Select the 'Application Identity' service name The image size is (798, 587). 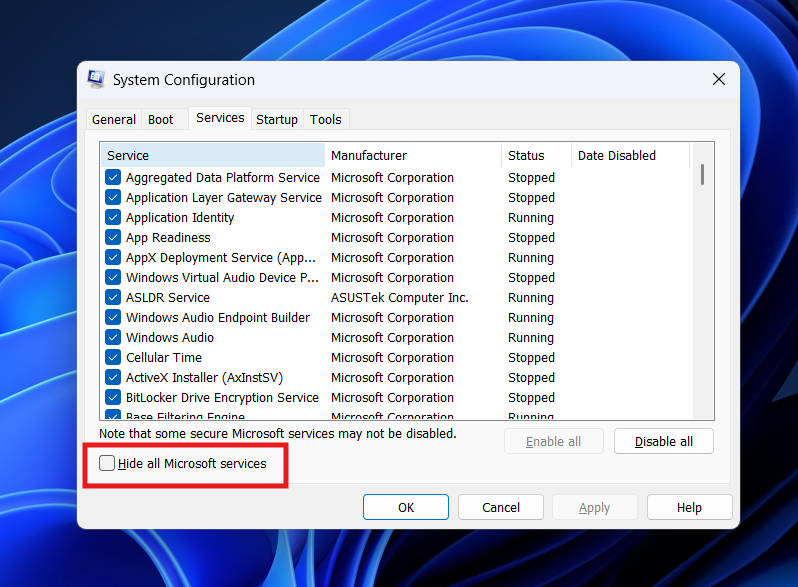(180, 218)
